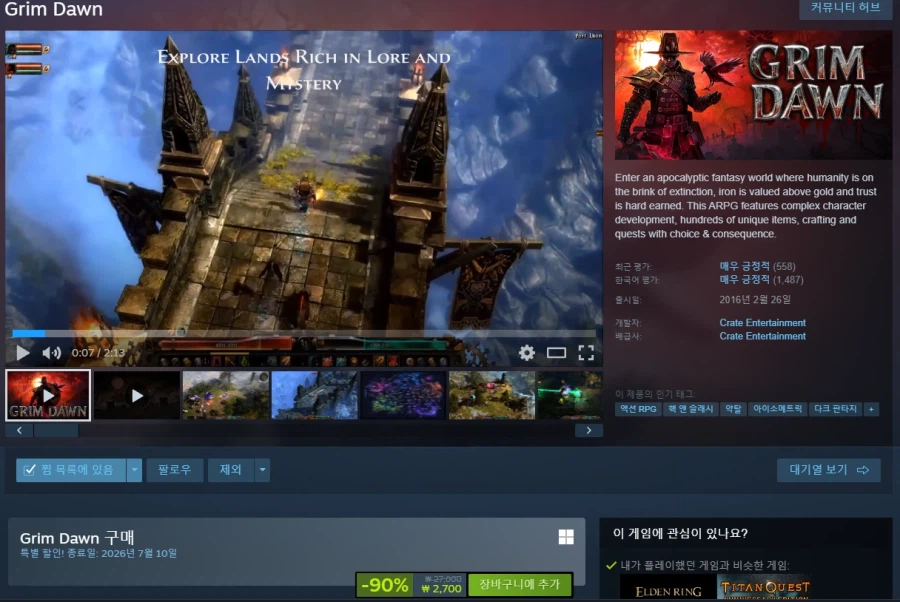
Task: Open 대기열 보기 queue button
Action: (829, 470)
